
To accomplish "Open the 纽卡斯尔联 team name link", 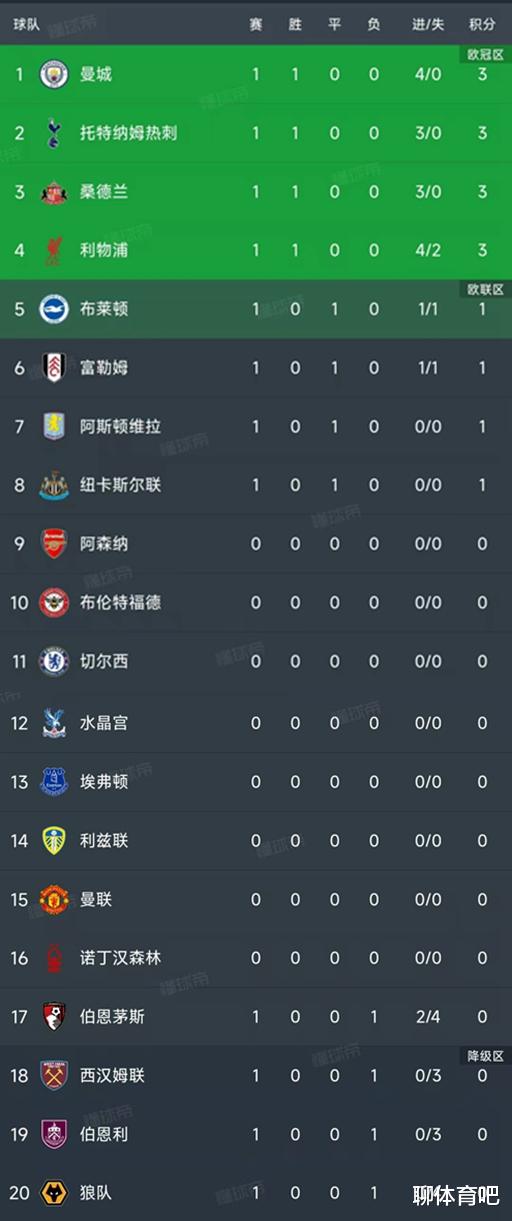I will click(x=120, y=485).
